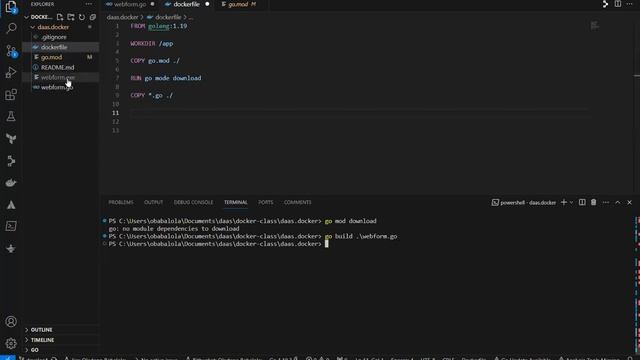Open the Terraform extension view
Screen dimensions: 640x360
[11, 139]
